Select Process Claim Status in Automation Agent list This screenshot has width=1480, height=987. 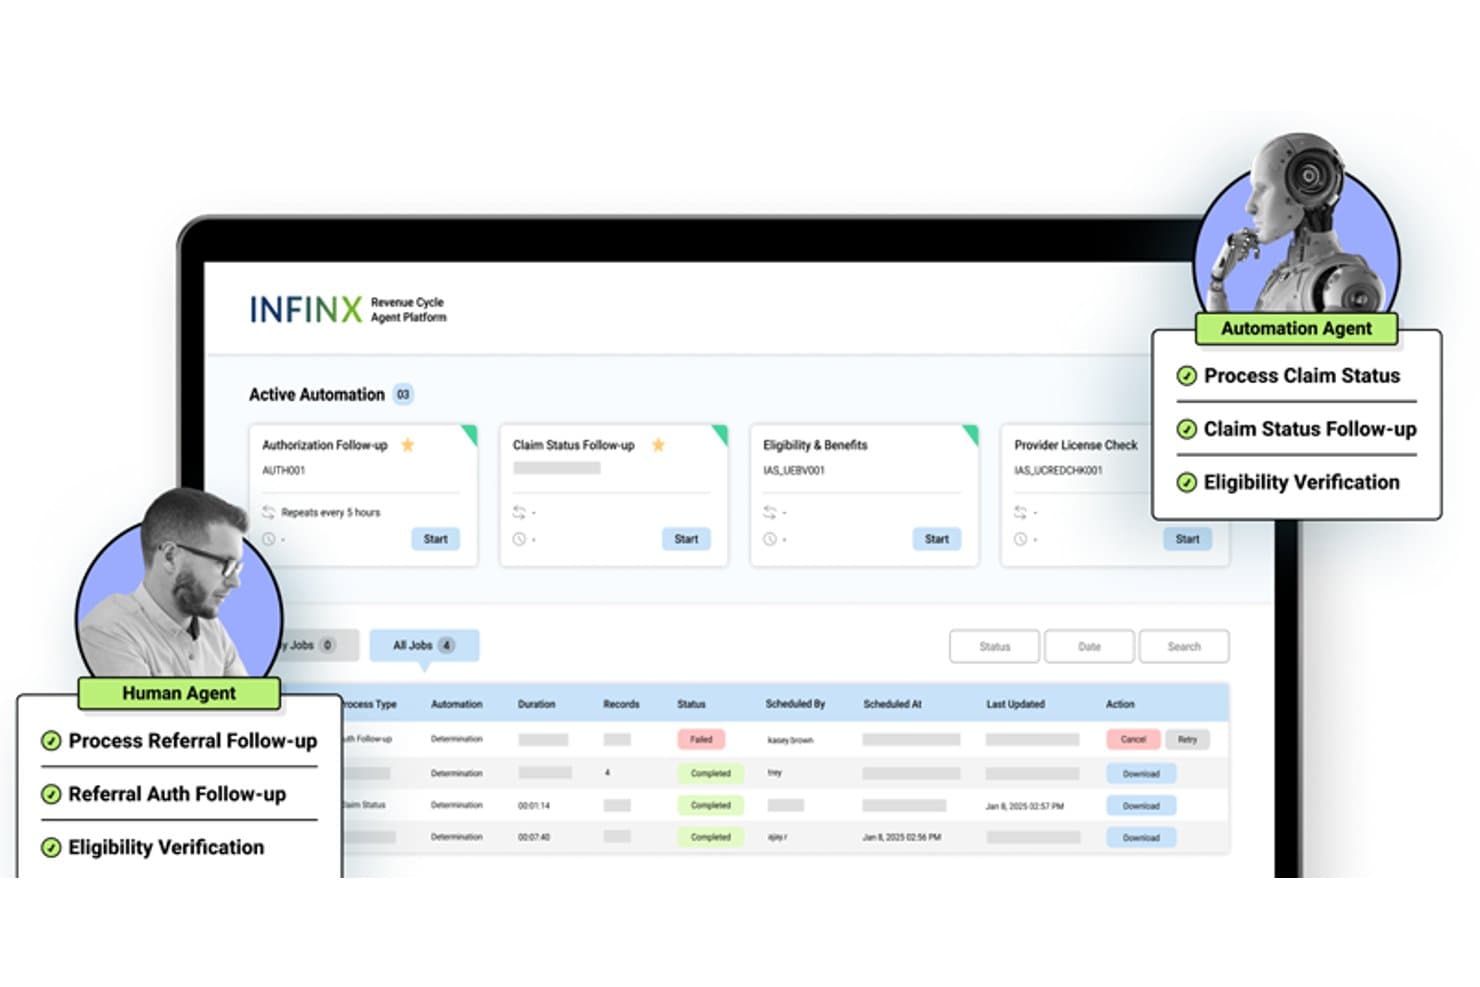tap(1301, 376)
